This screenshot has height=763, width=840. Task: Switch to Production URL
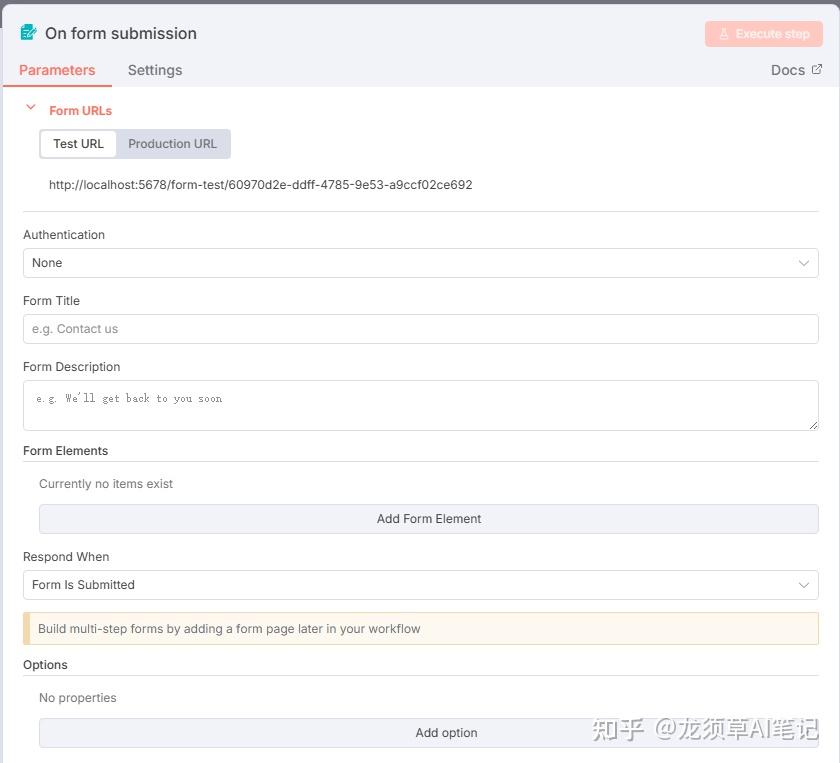pyautogui.click(x=172, y=144)
